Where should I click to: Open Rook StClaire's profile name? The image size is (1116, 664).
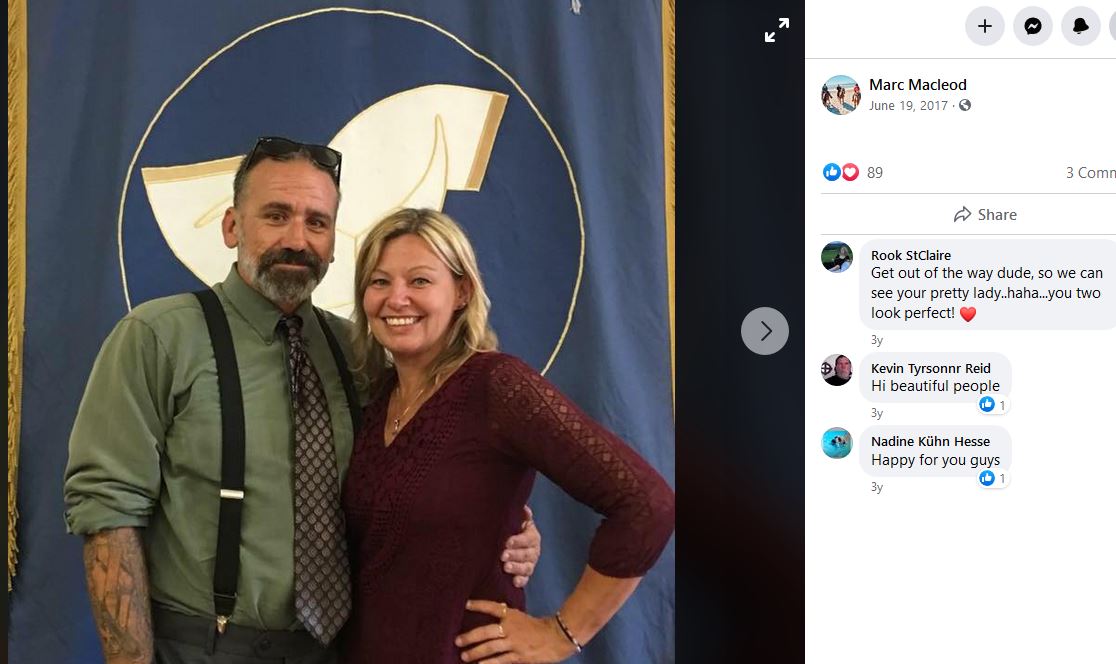(911, 255)
